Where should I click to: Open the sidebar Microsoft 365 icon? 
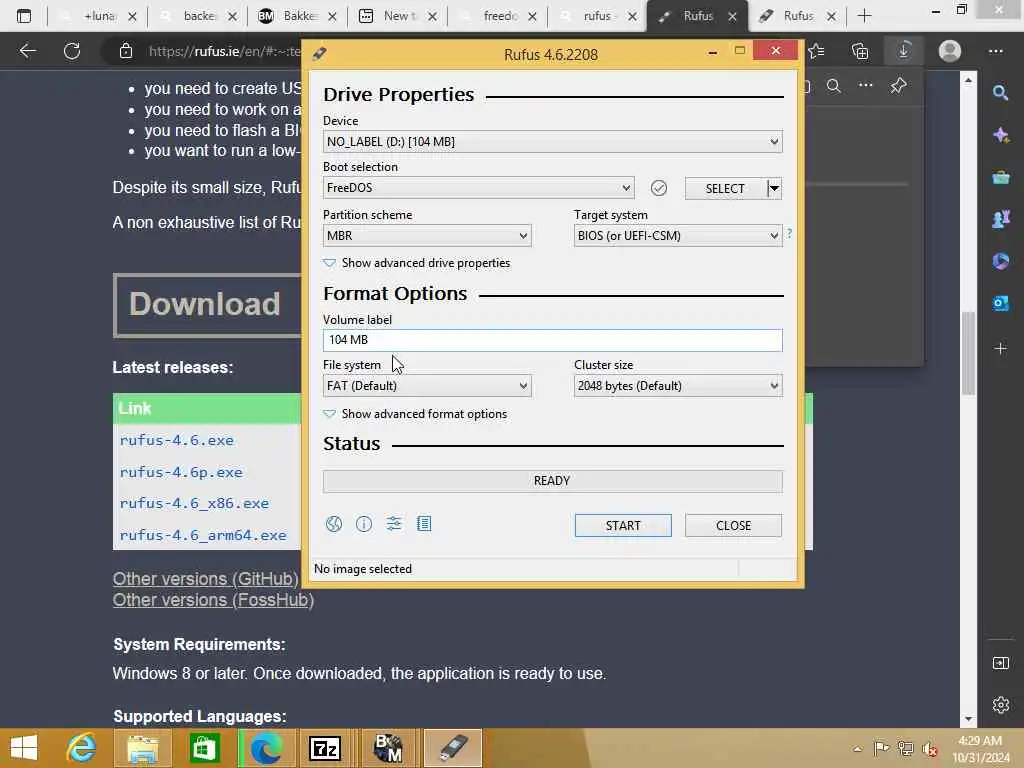[1000, 261]
